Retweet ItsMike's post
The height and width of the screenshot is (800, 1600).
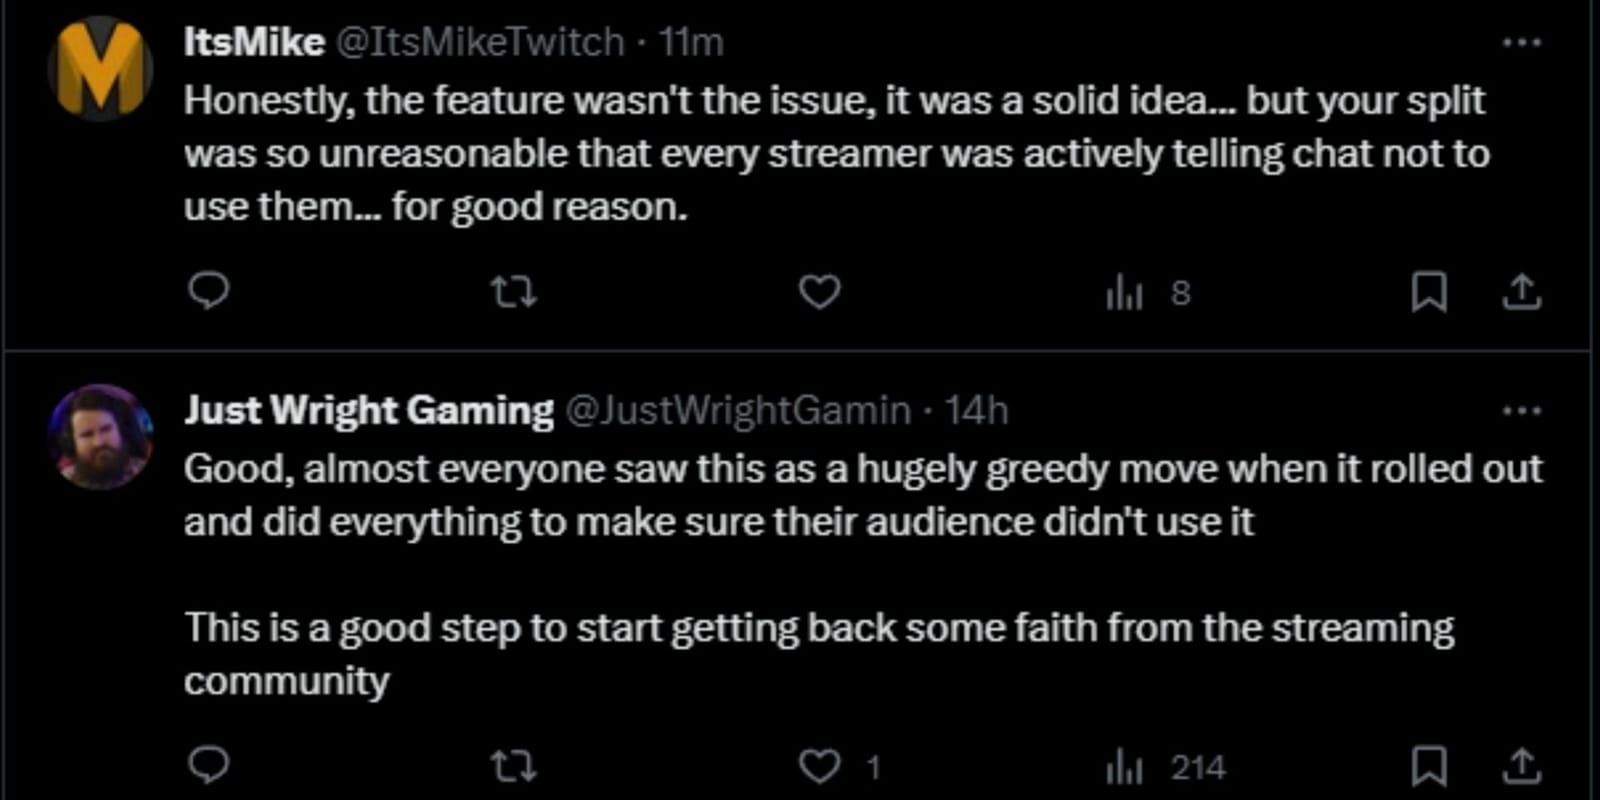coord(512,292)
